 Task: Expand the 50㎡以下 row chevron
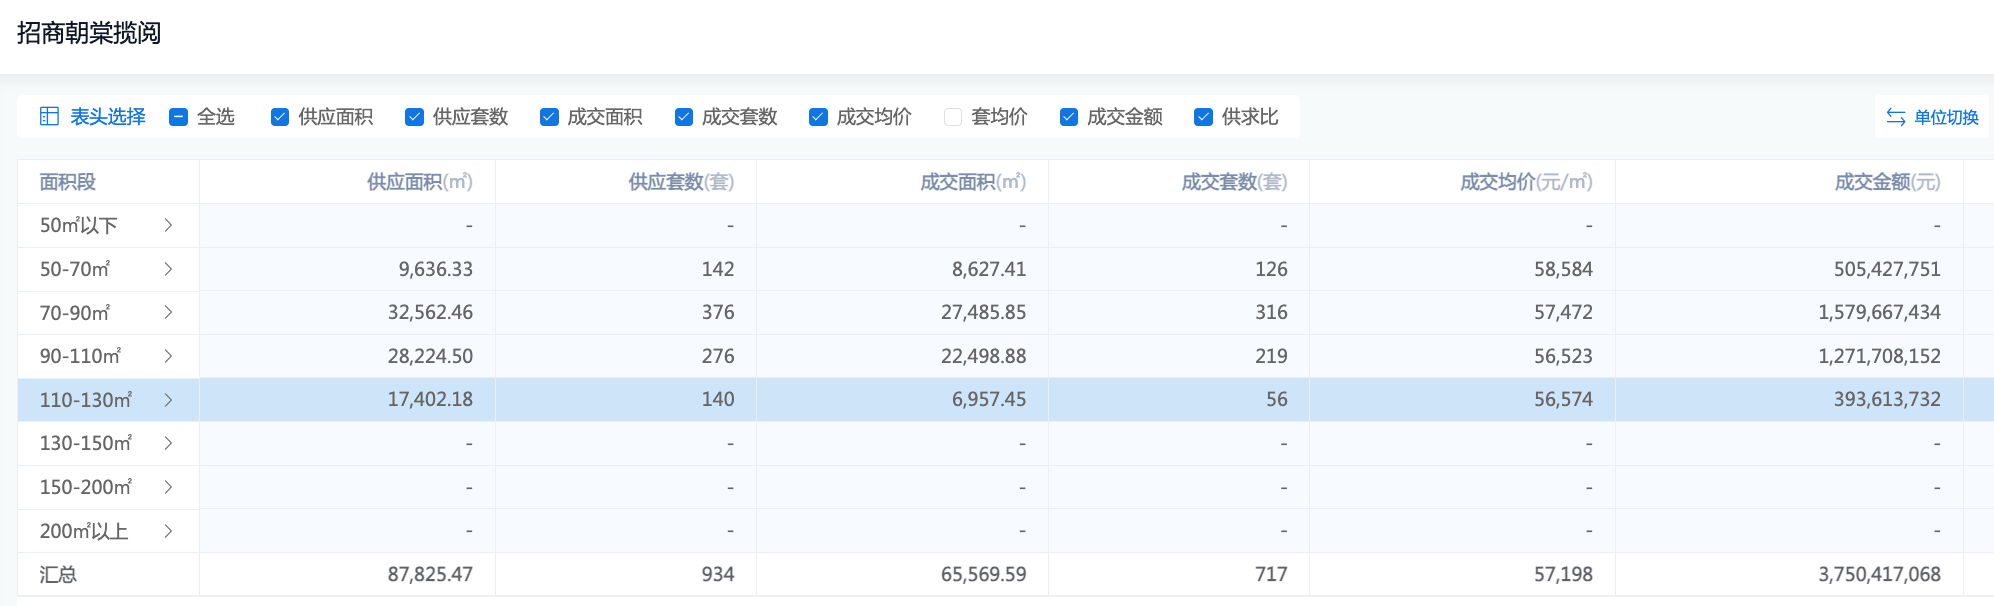point(168,225)
